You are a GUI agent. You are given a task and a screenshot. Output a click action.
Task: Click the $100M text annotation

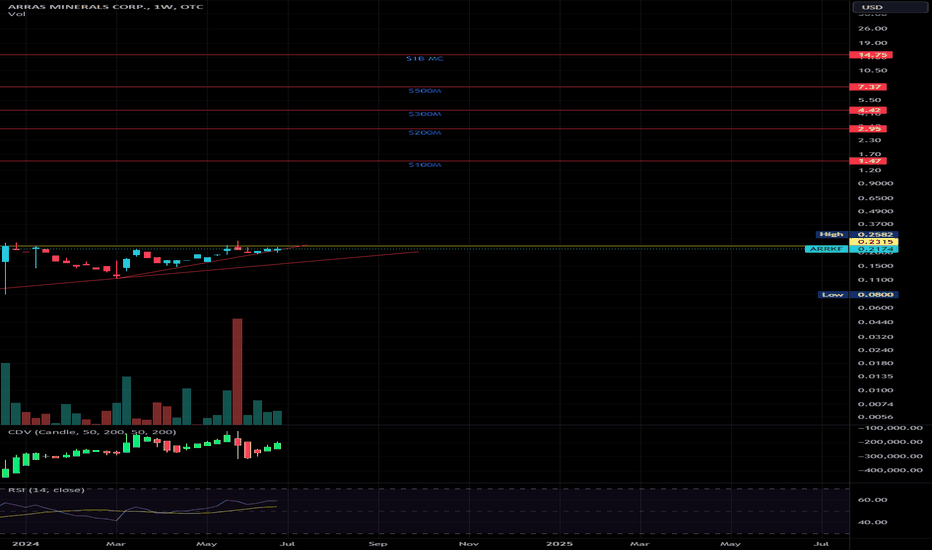[424, 165]
